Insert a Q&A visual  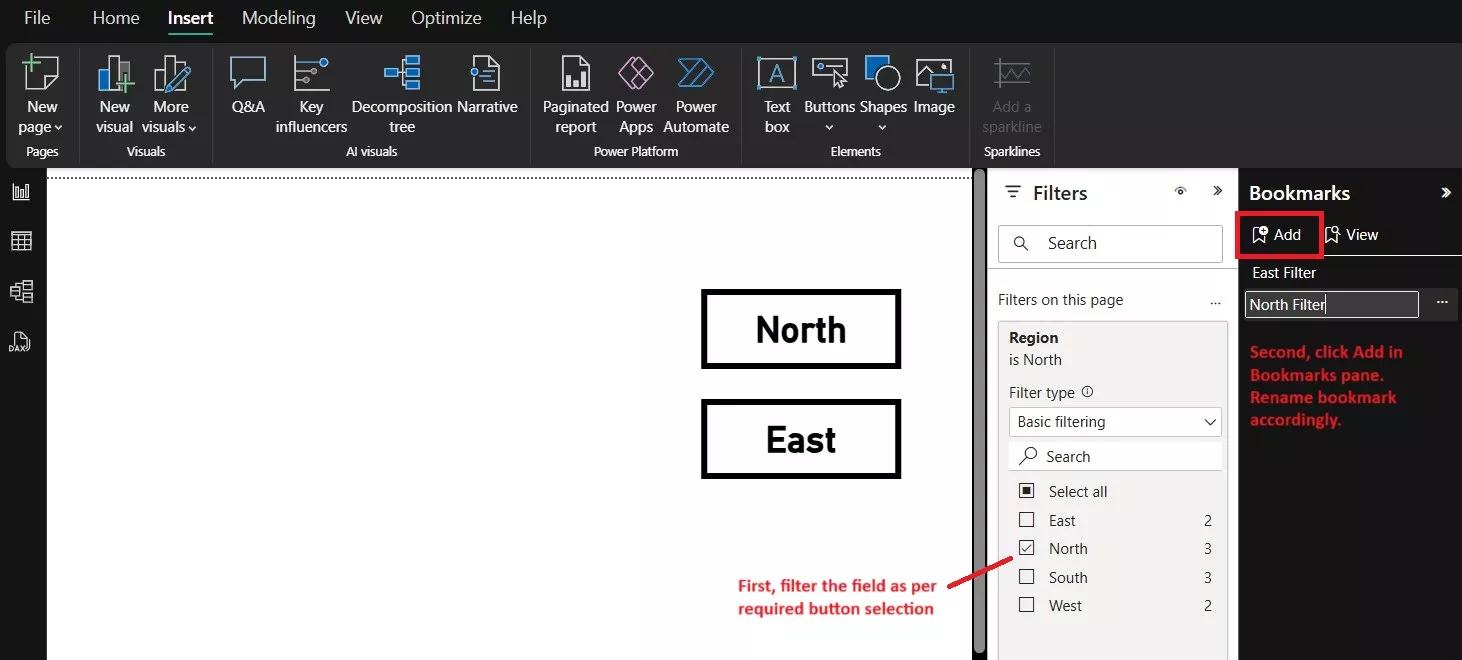click(247, 90)
